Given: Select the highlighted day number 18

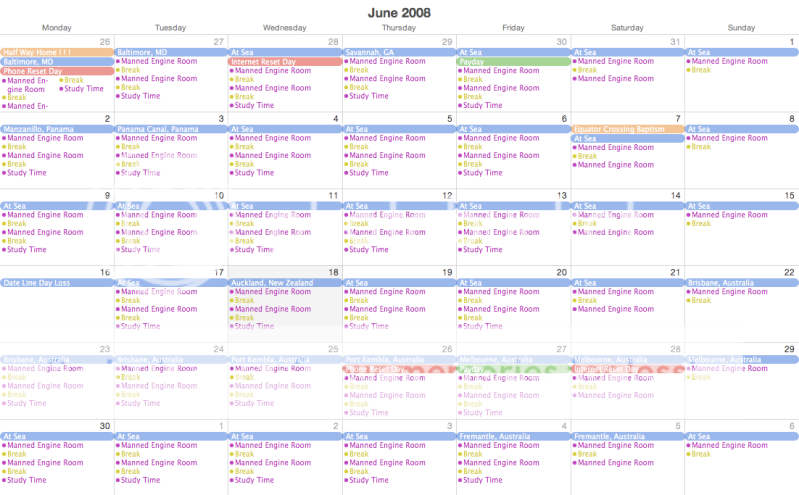Looking at the screenshot, I should click(x=333, y=272).
